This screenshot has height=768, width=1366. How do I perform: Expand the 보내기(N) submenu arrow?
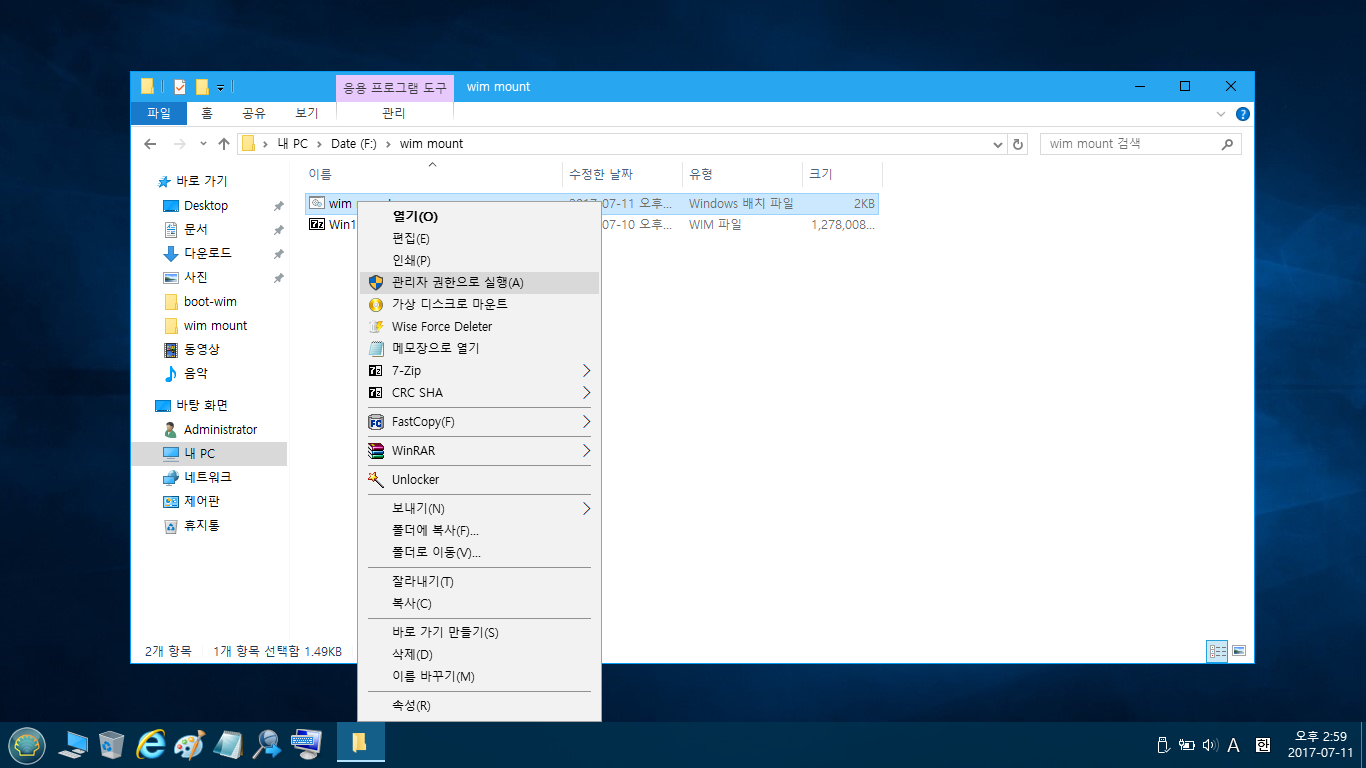tap(587, 508)
